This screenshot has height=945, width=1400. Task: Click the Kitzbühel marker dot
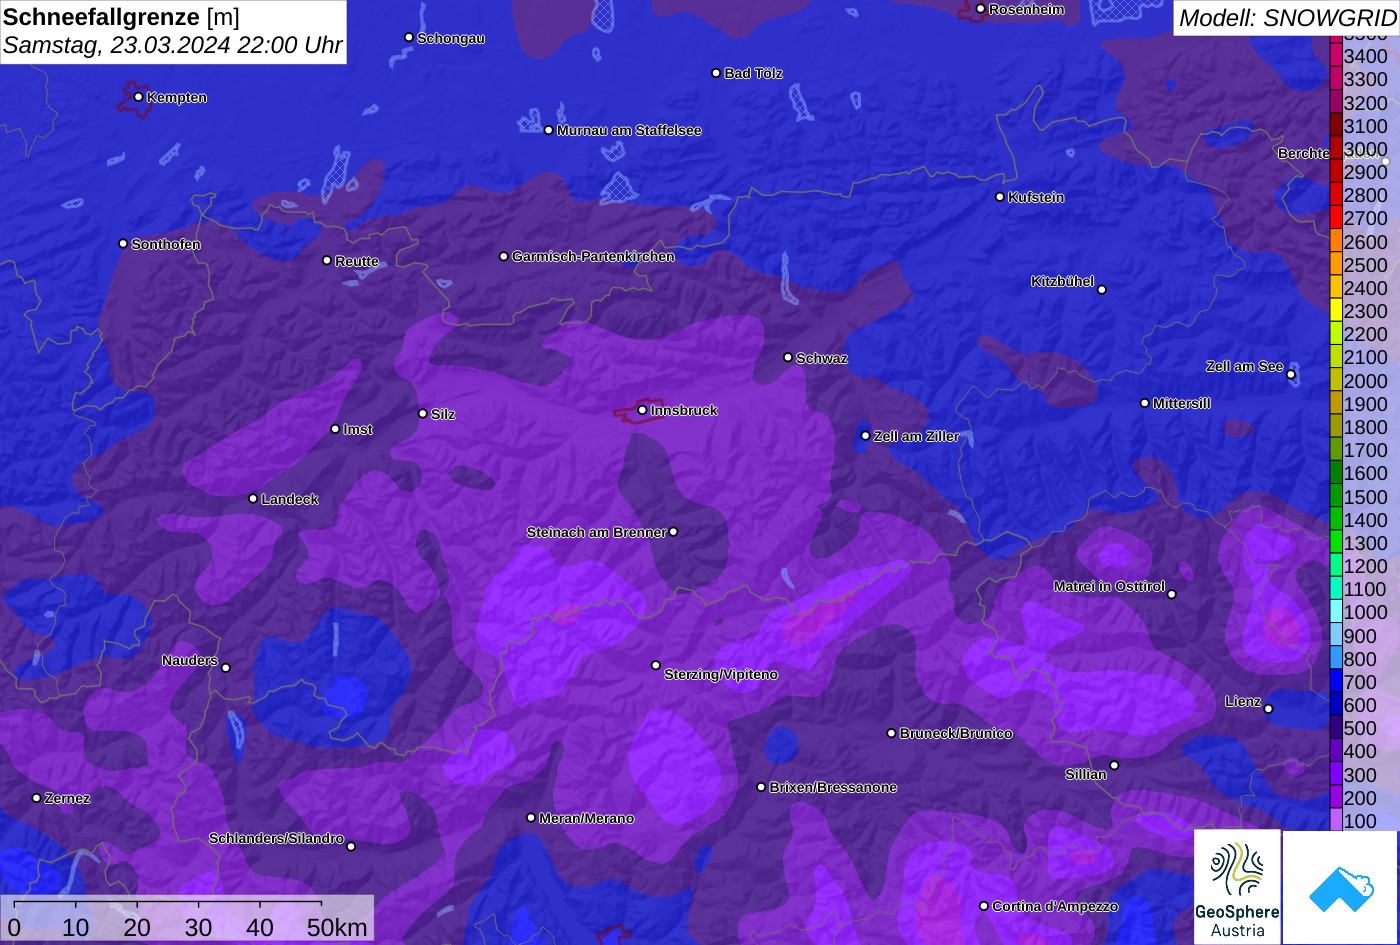1102,290
